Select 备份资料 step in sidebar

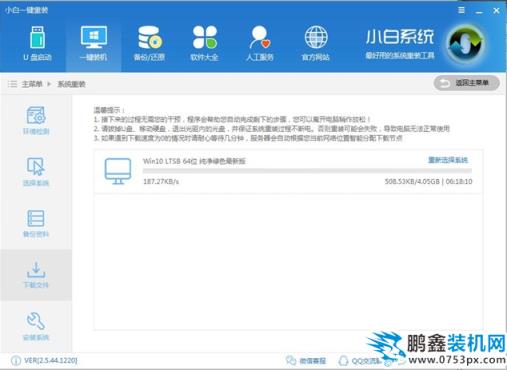[x=36, y=223]
